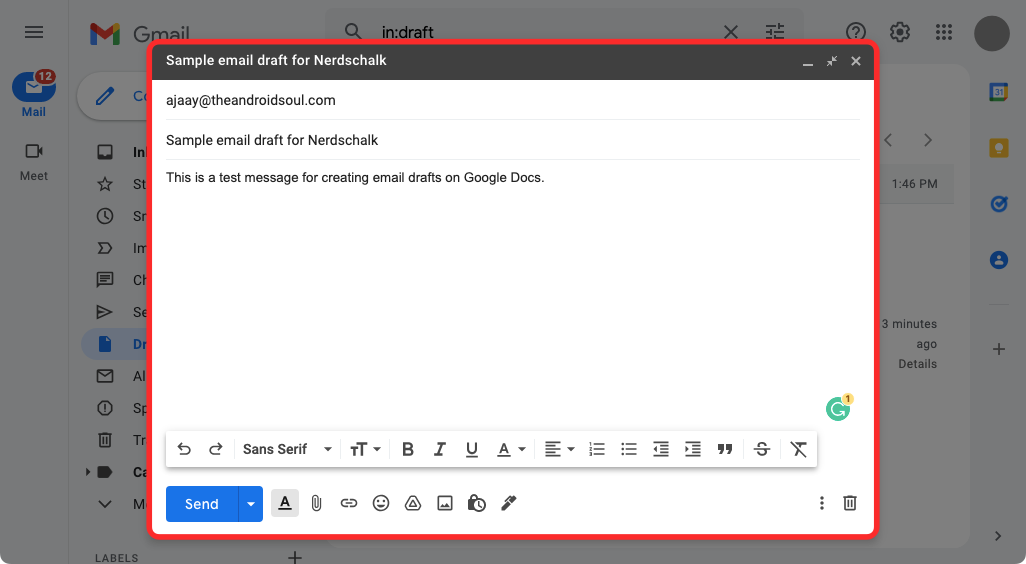
Task: Open more options three-dot menu in compose
Action: click(x=822, y=503)
